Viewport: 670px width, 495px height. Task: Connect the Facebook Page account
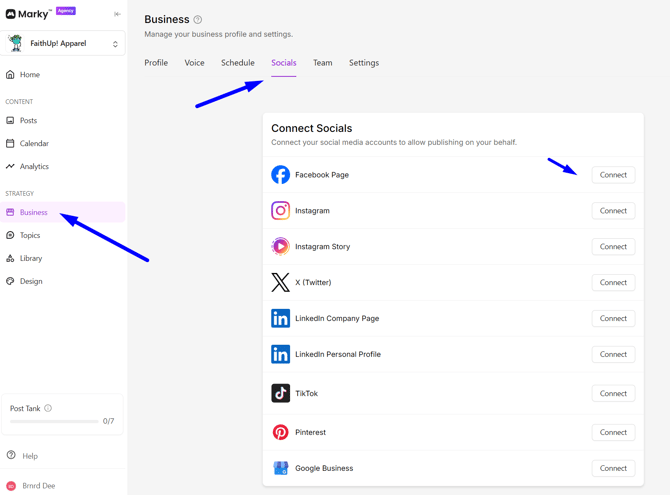(613, 175)
